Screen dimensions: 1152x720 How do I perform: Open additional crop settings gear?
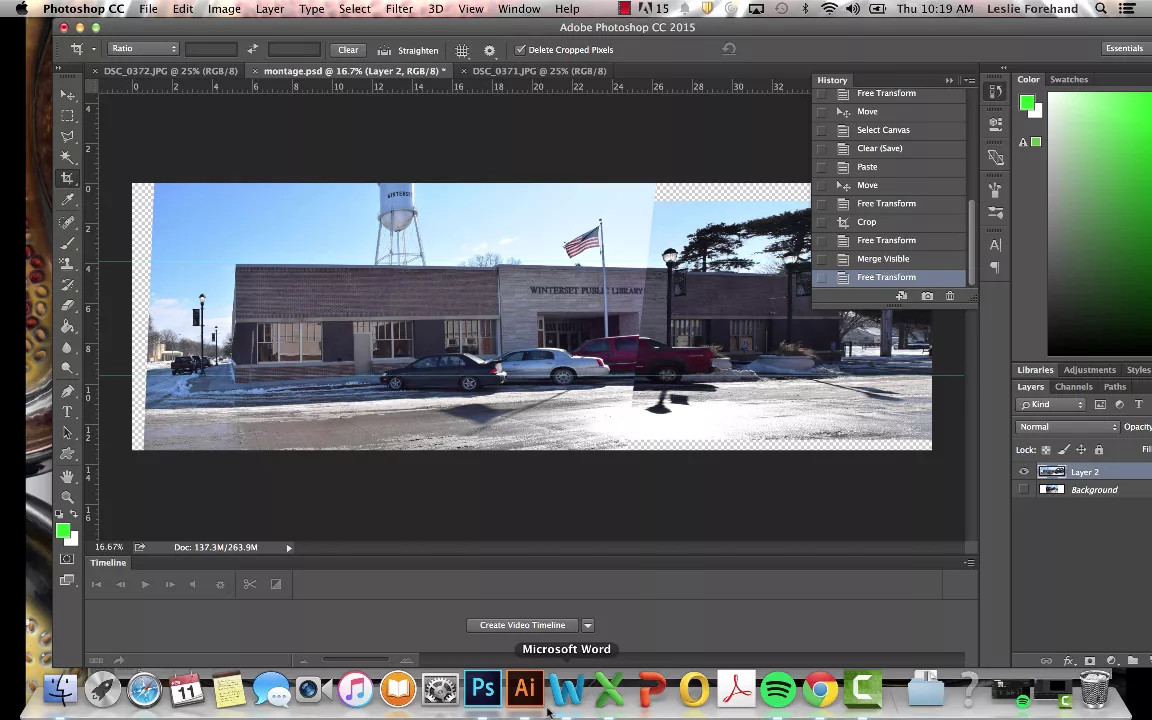click(x=489, y=50)
